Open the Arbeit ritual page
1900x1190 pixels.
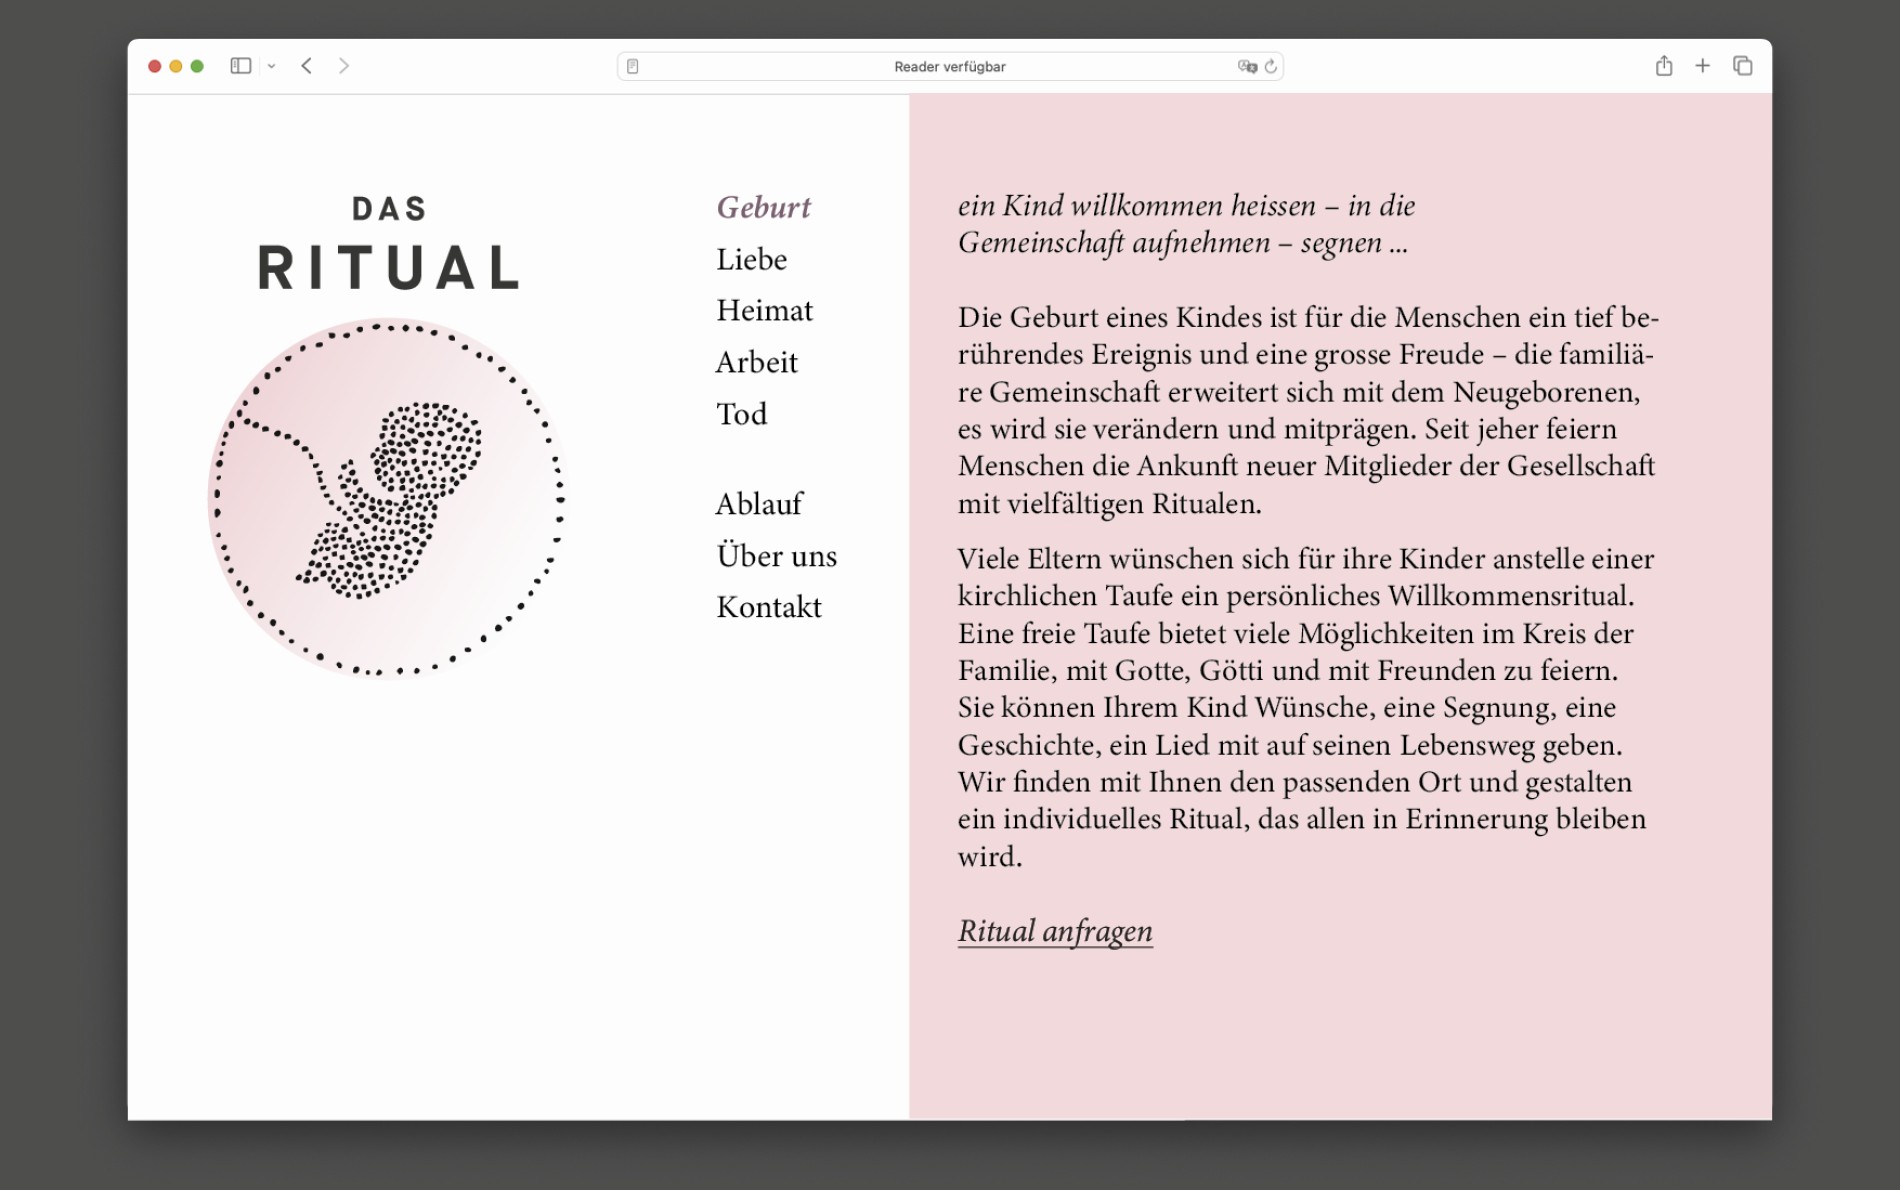point(756,362)
